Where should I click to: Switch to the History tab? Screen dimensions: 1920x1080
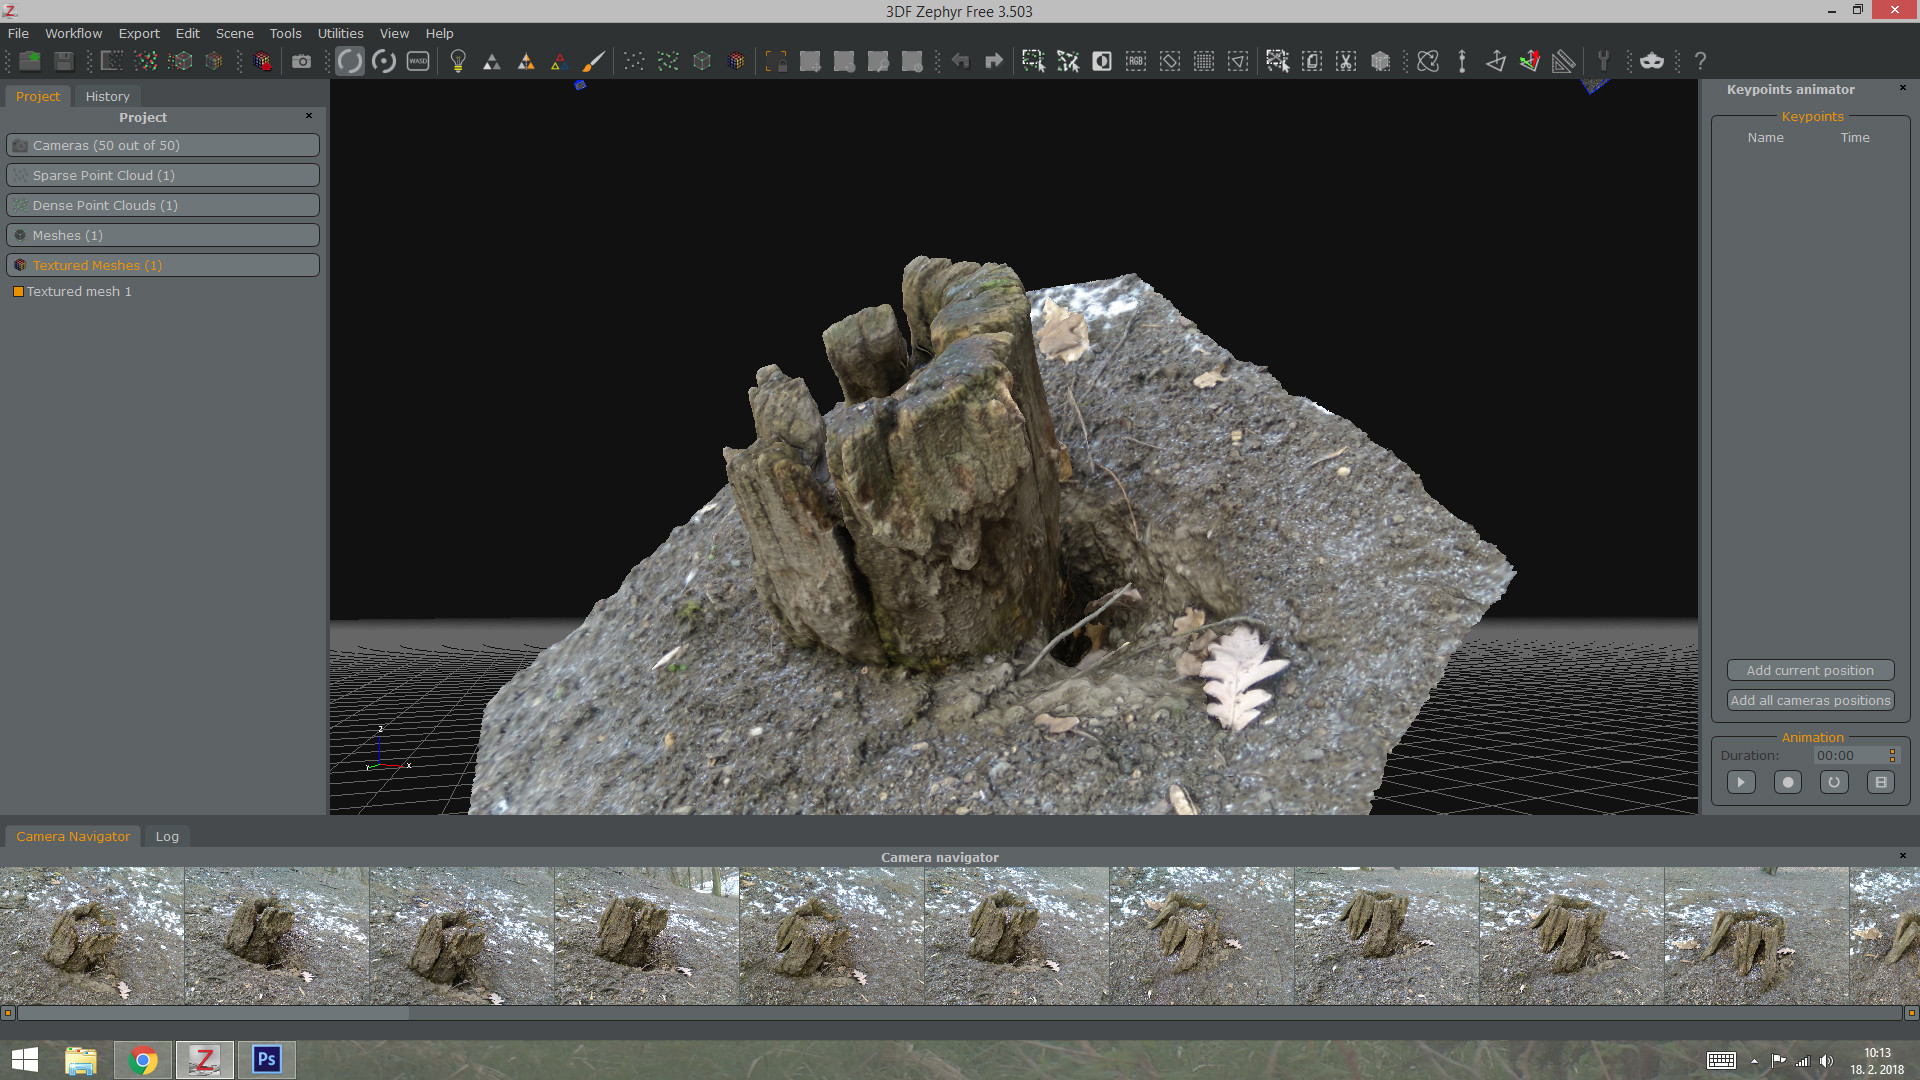[x=107, y=96]
